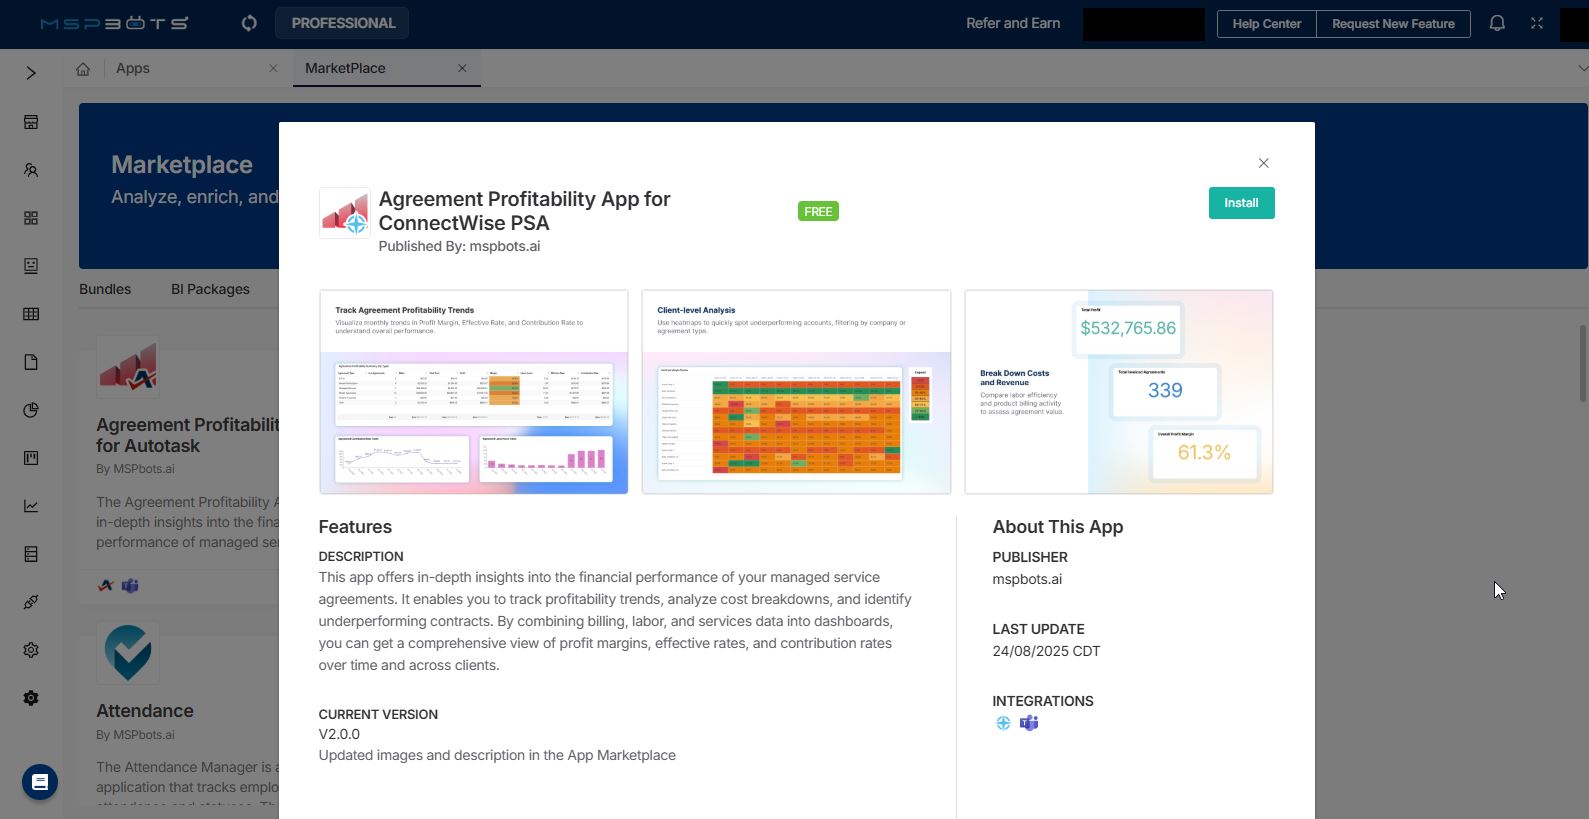Open the Attendance app title

[x=145, y=711]
